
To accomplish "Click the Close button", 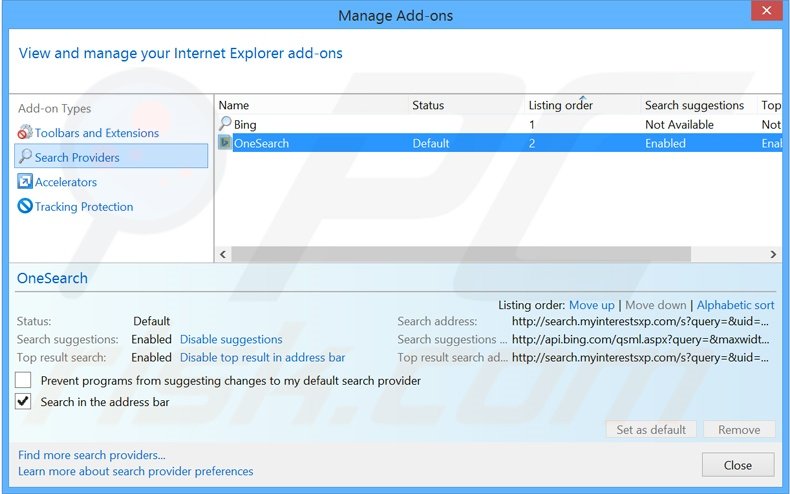I will click(x=738, y=465).
